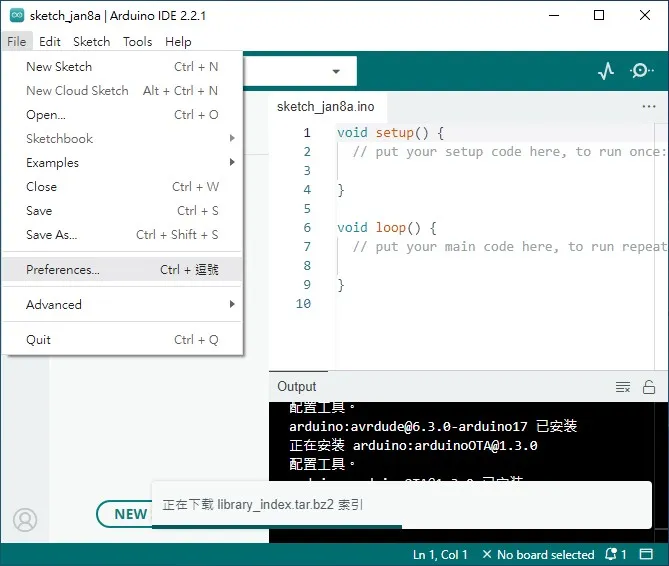Choose Save As... from the File menu
The image size is (669, 566).
point(122,234)
